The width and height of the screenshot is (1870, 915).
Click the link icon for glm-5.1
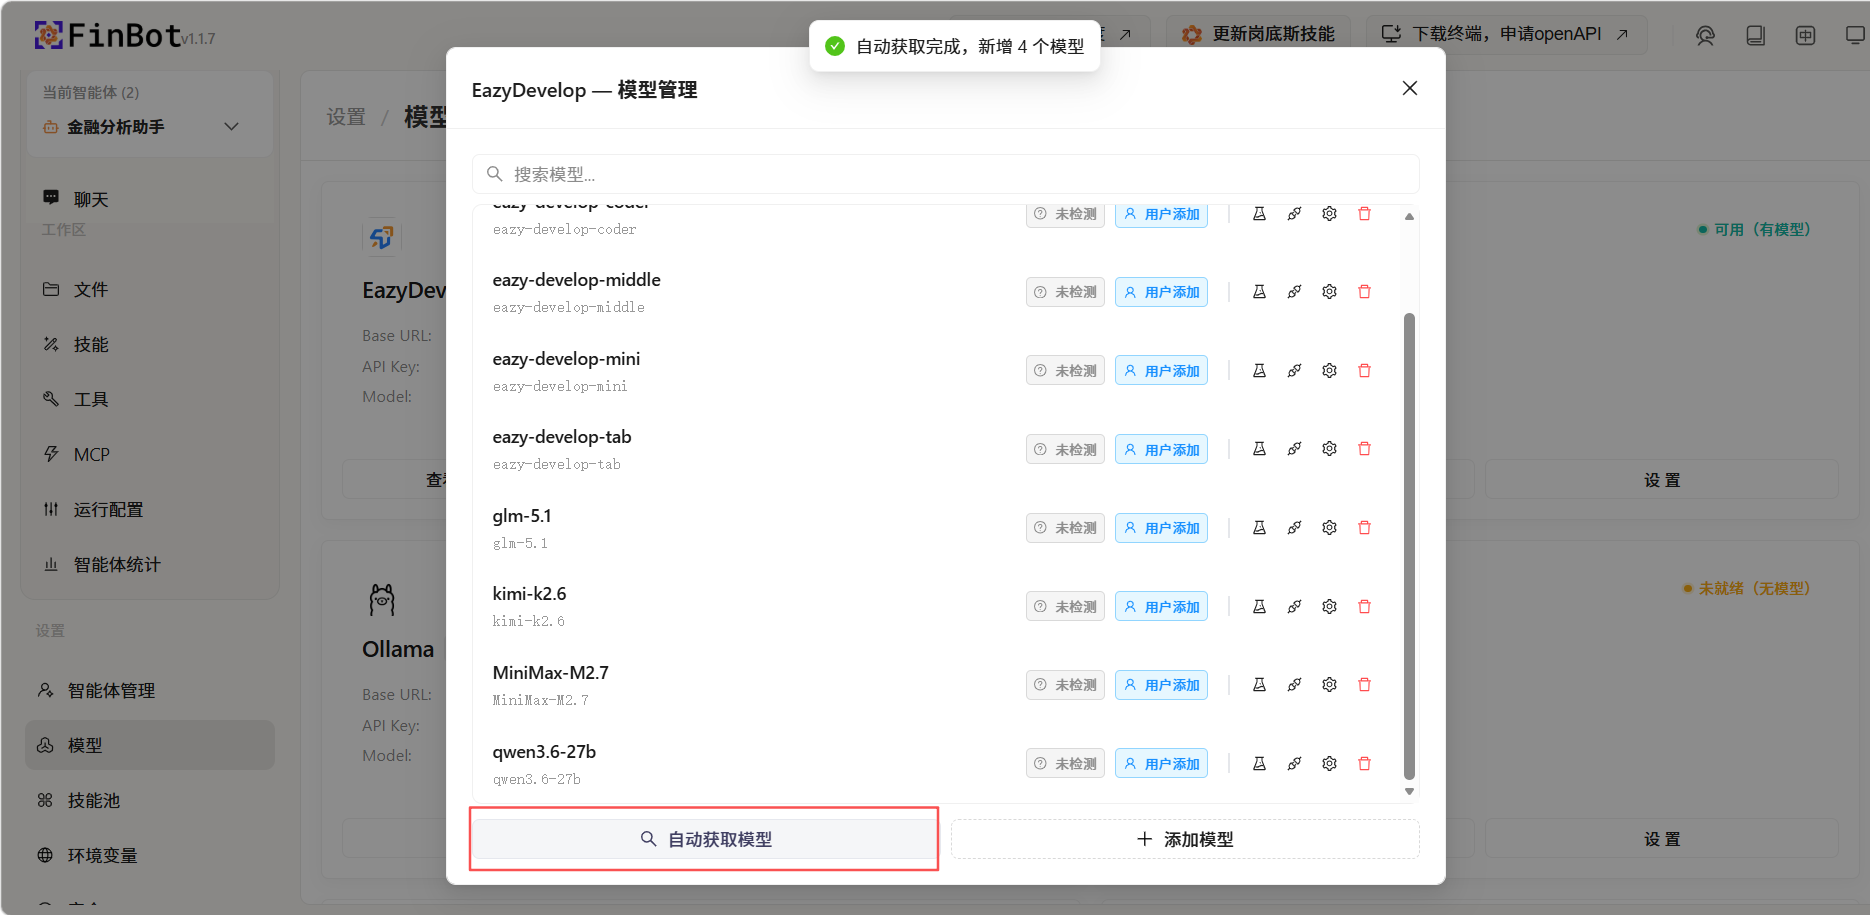click(1294, 528)
